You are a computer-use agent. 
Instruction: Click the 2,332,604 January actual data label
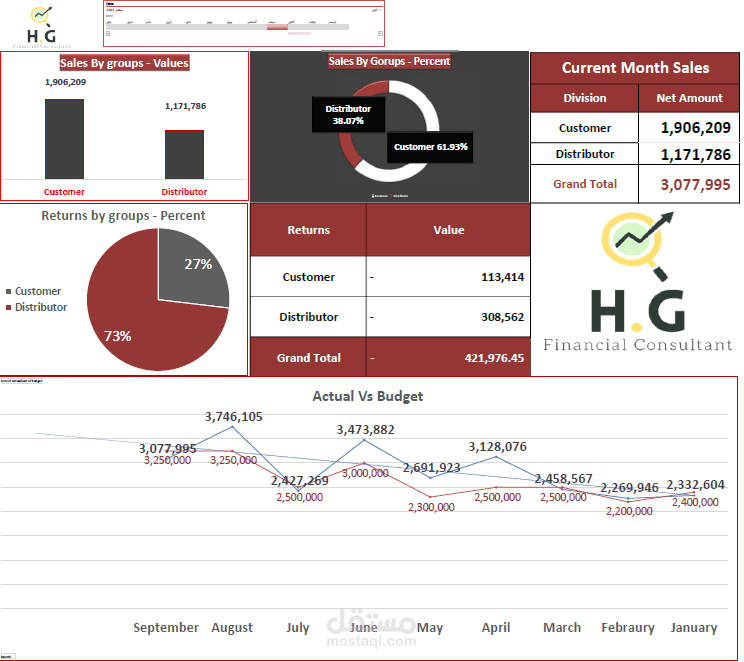[x=695, y=485]
